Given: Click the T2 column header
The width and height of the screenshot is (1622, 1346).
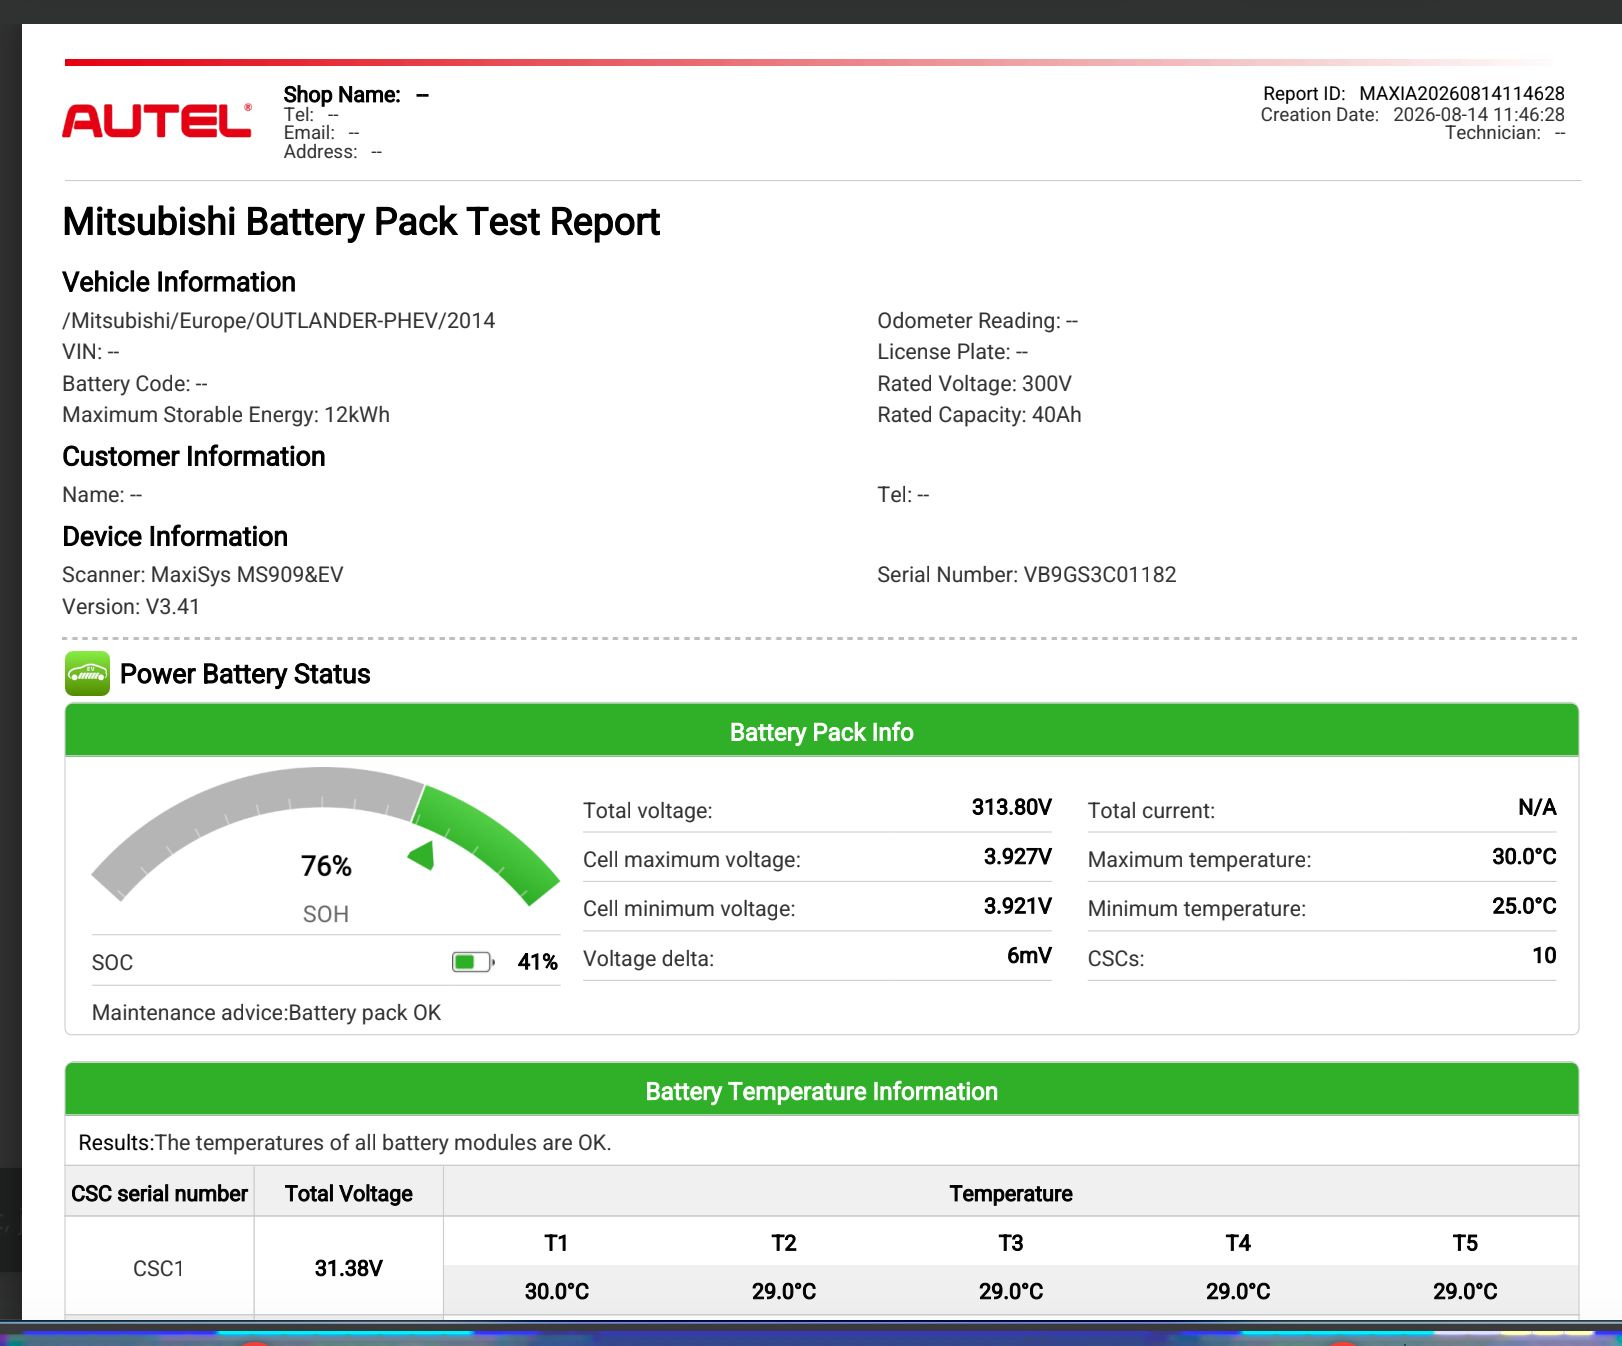Looking at the screenshot, I should [784, 1243].
